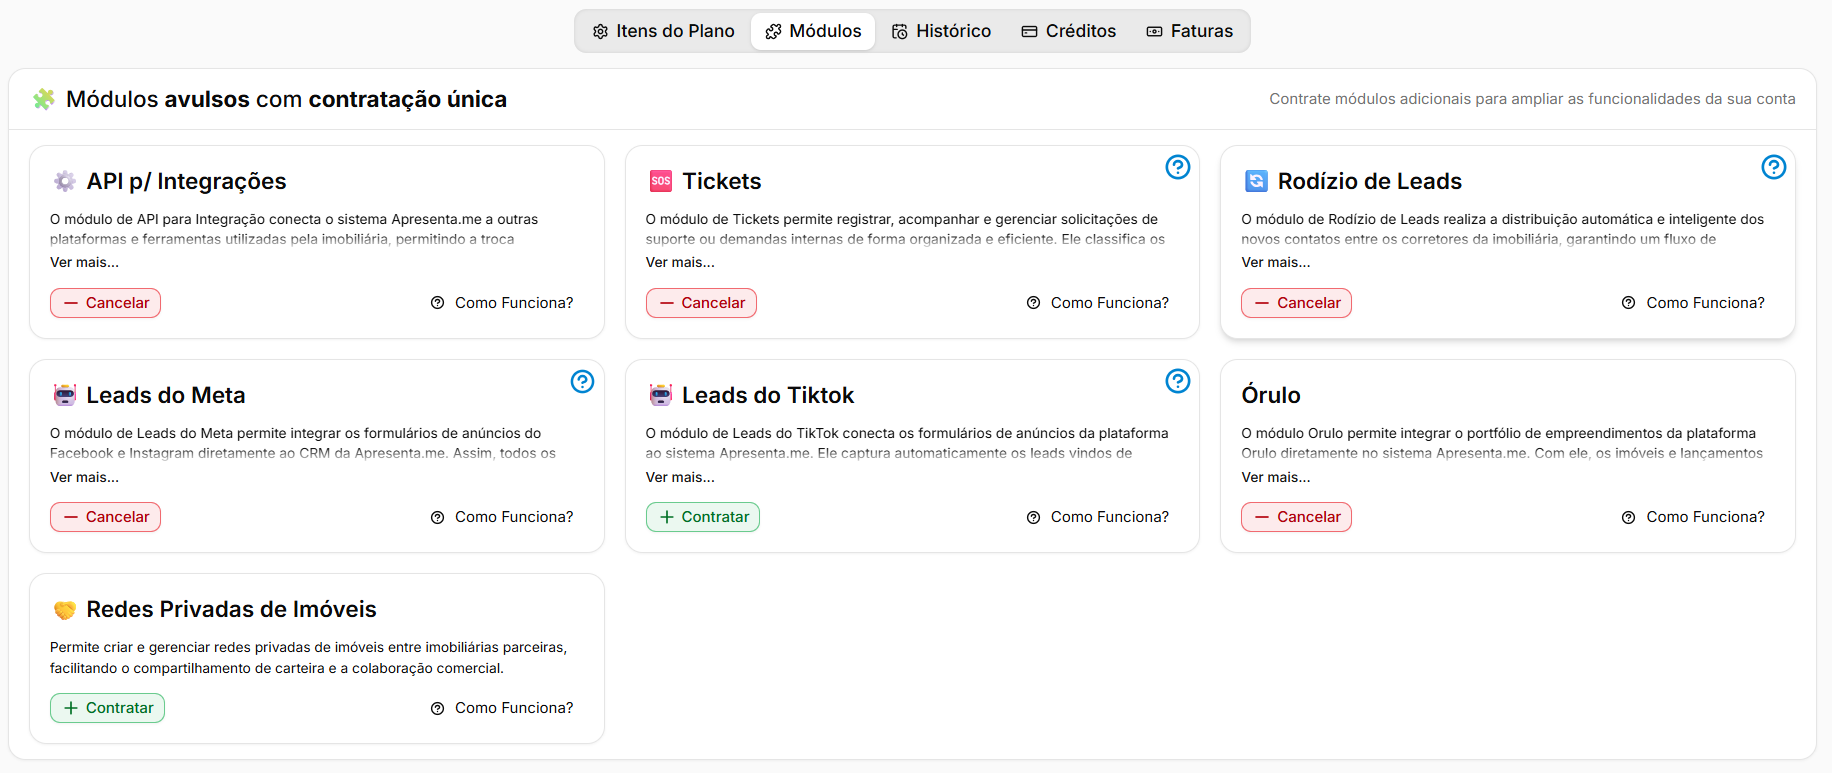The width and height of the screenshot is (1832, 773).
Task: Select the Itens do Plano tab
Action: click(x=663, y=31)
